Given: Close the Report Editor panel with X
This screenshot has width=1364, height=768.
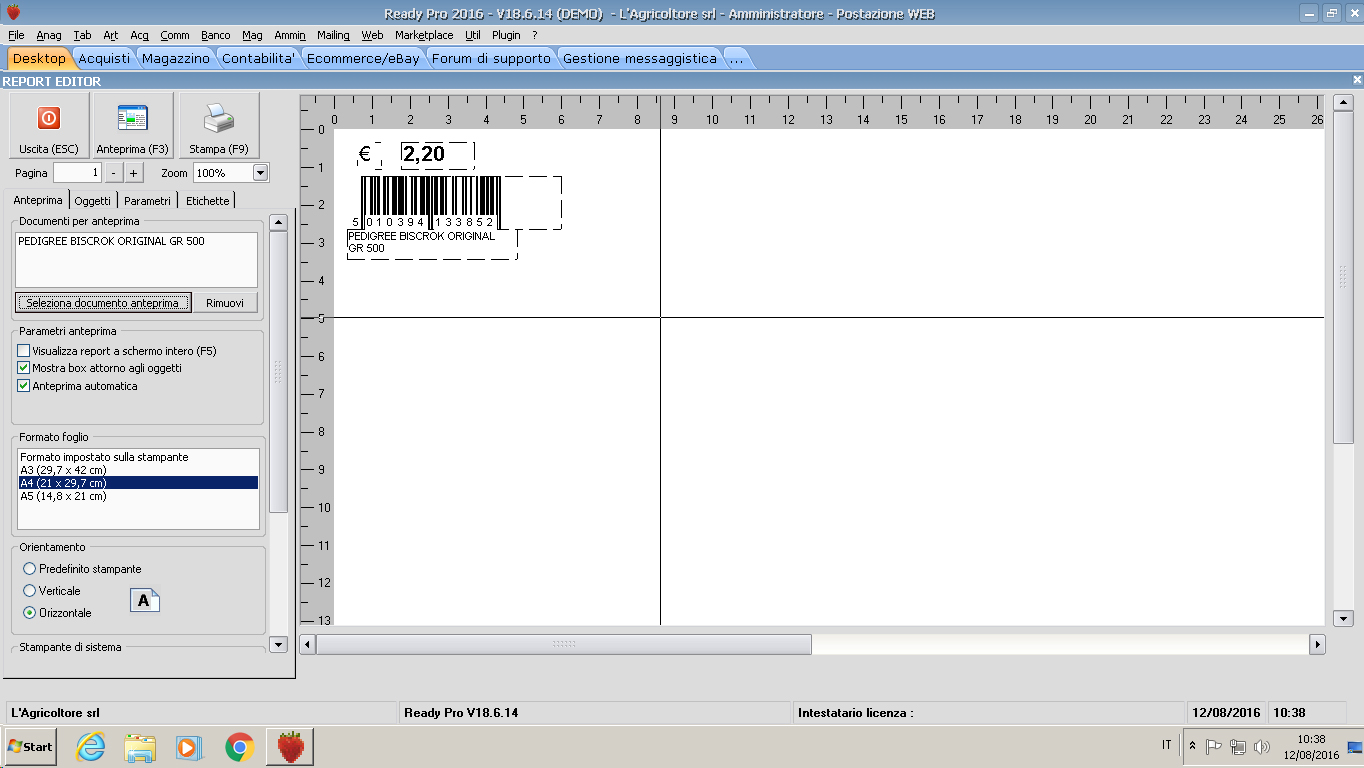Looking at the screenshot, I should [x=1357, y=81].
